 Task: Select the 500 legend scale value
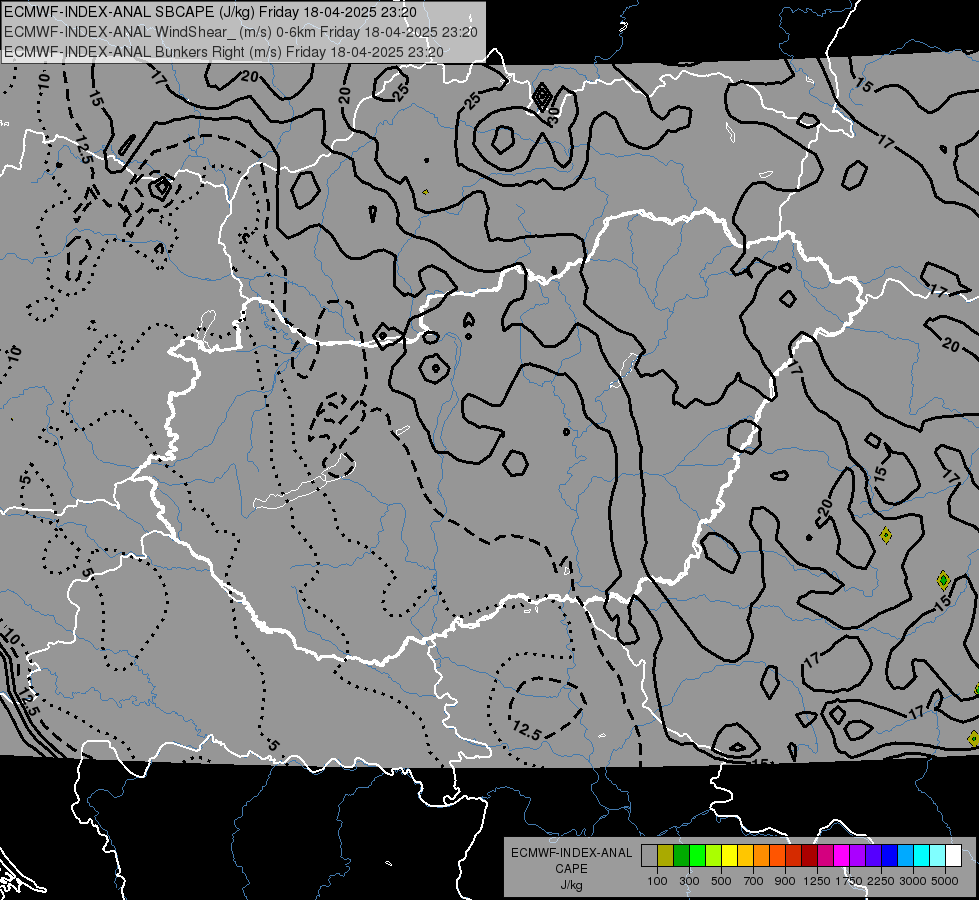tap(721, 881)
